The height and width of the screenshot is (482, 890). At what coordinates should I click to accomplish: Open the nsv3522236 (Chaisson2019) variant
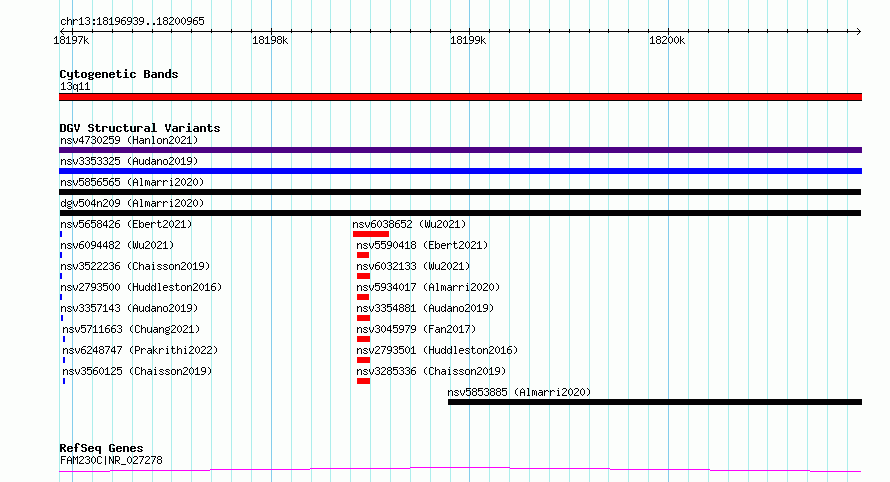point(135,266)
